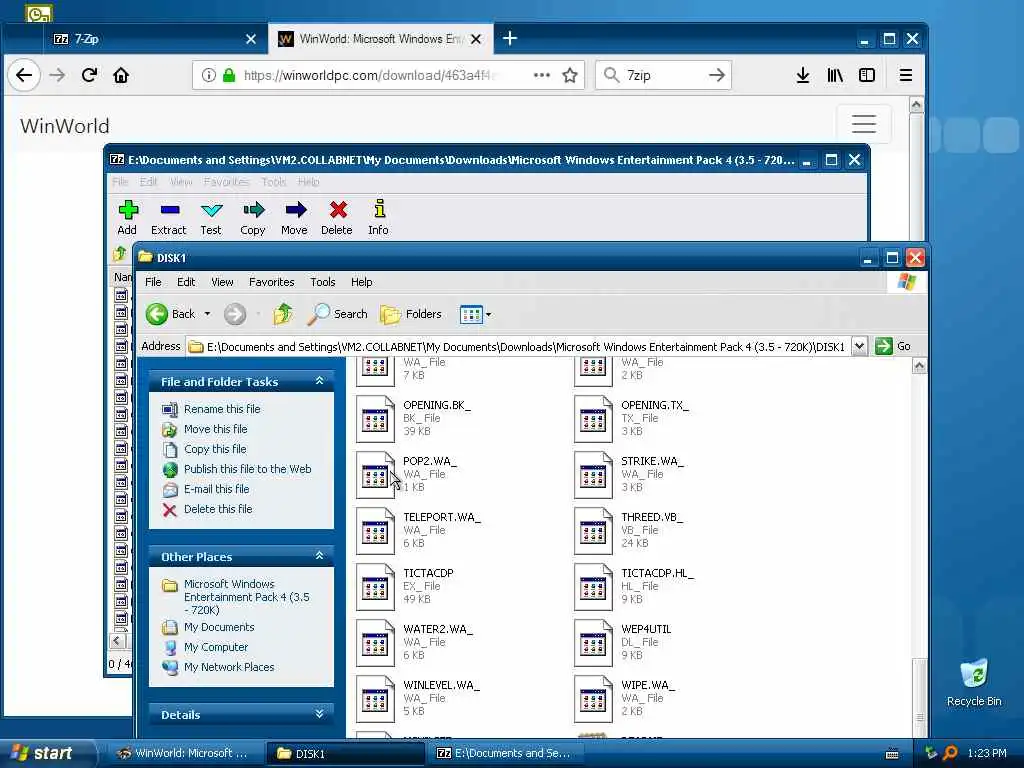The width and height of the screenshot is (1024, 768).
Task: Click the Explorer file list scrollbar up arrow
Action: click(919, 366)
